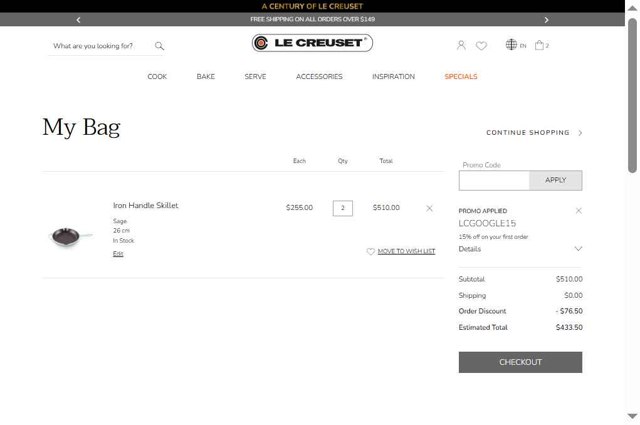The height and width of the screenshot is (425, 640).
Task: Click Continue Shopping arrow
Action: point(580,133)
